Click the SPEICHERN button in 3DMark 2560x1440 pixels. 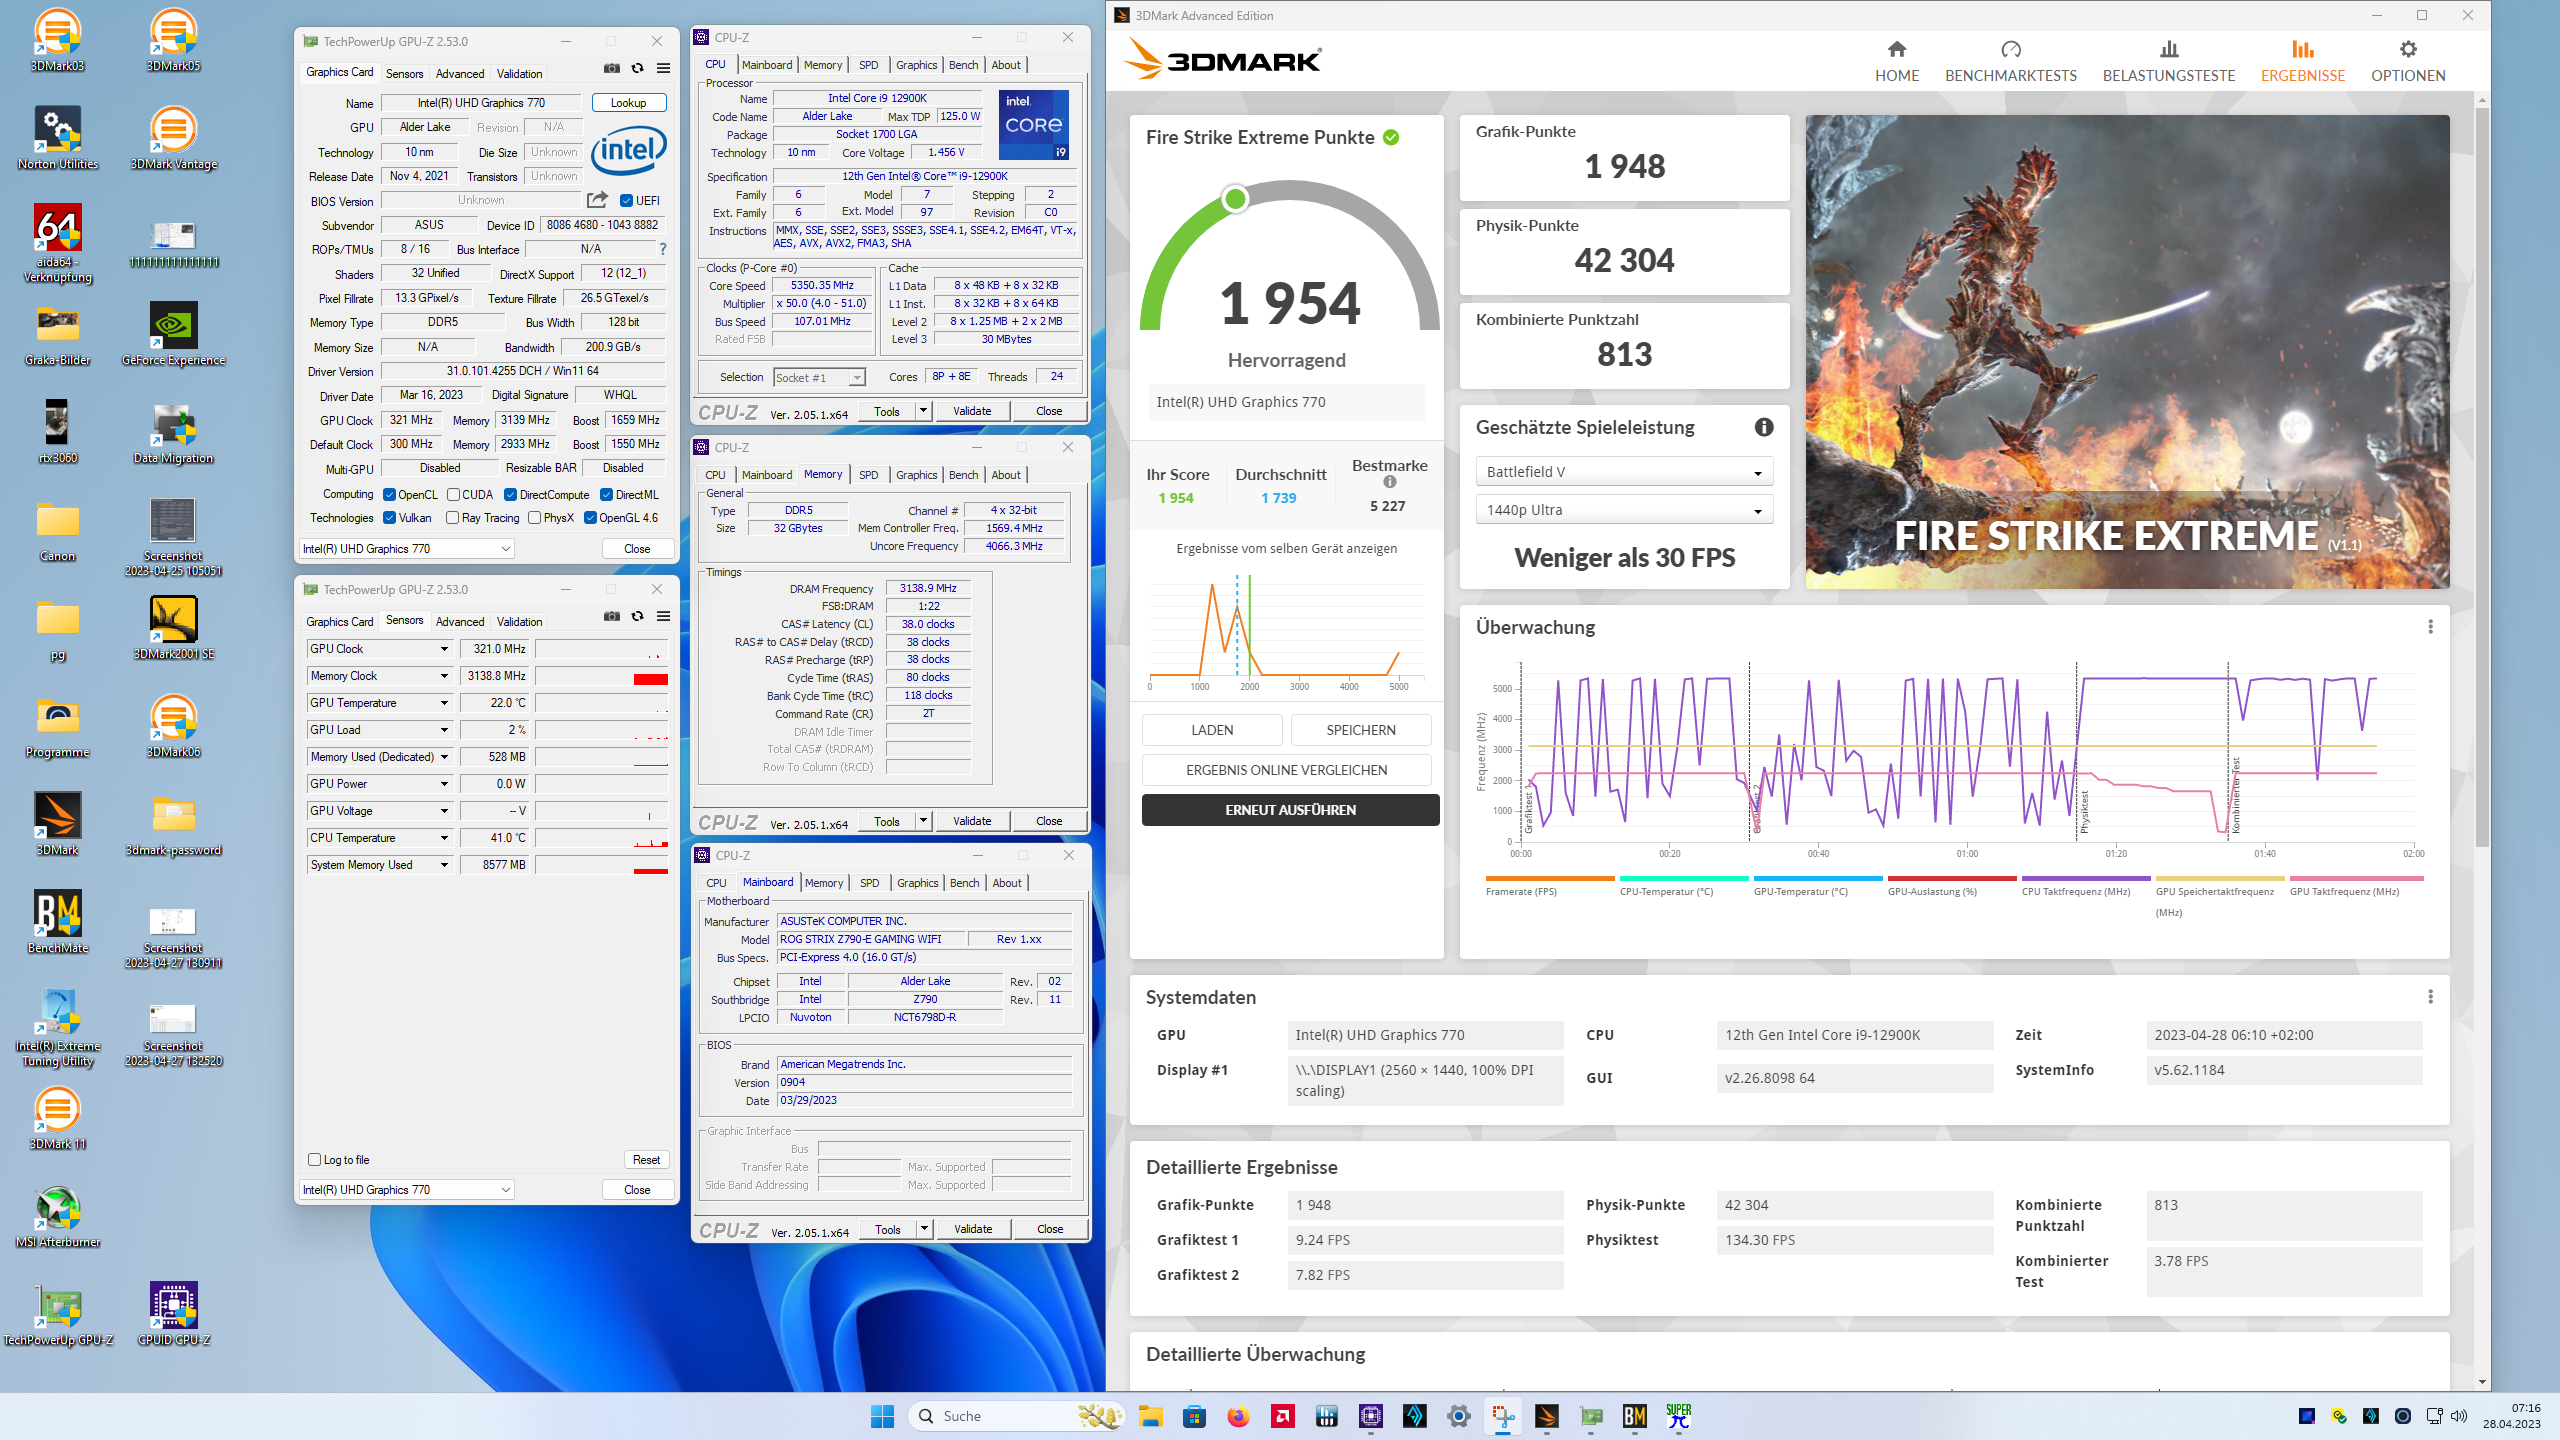(x=1361, y=730)
